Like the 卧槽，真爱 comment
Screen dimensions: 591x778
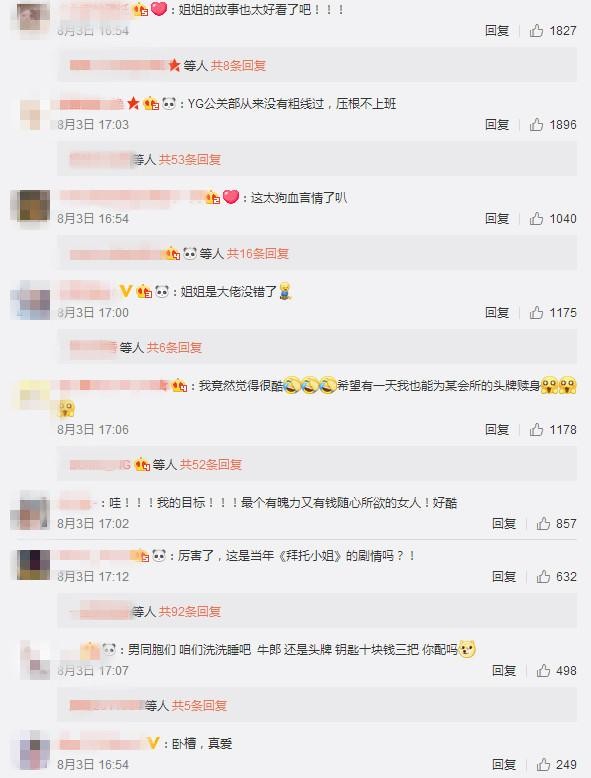coord(543,765)
